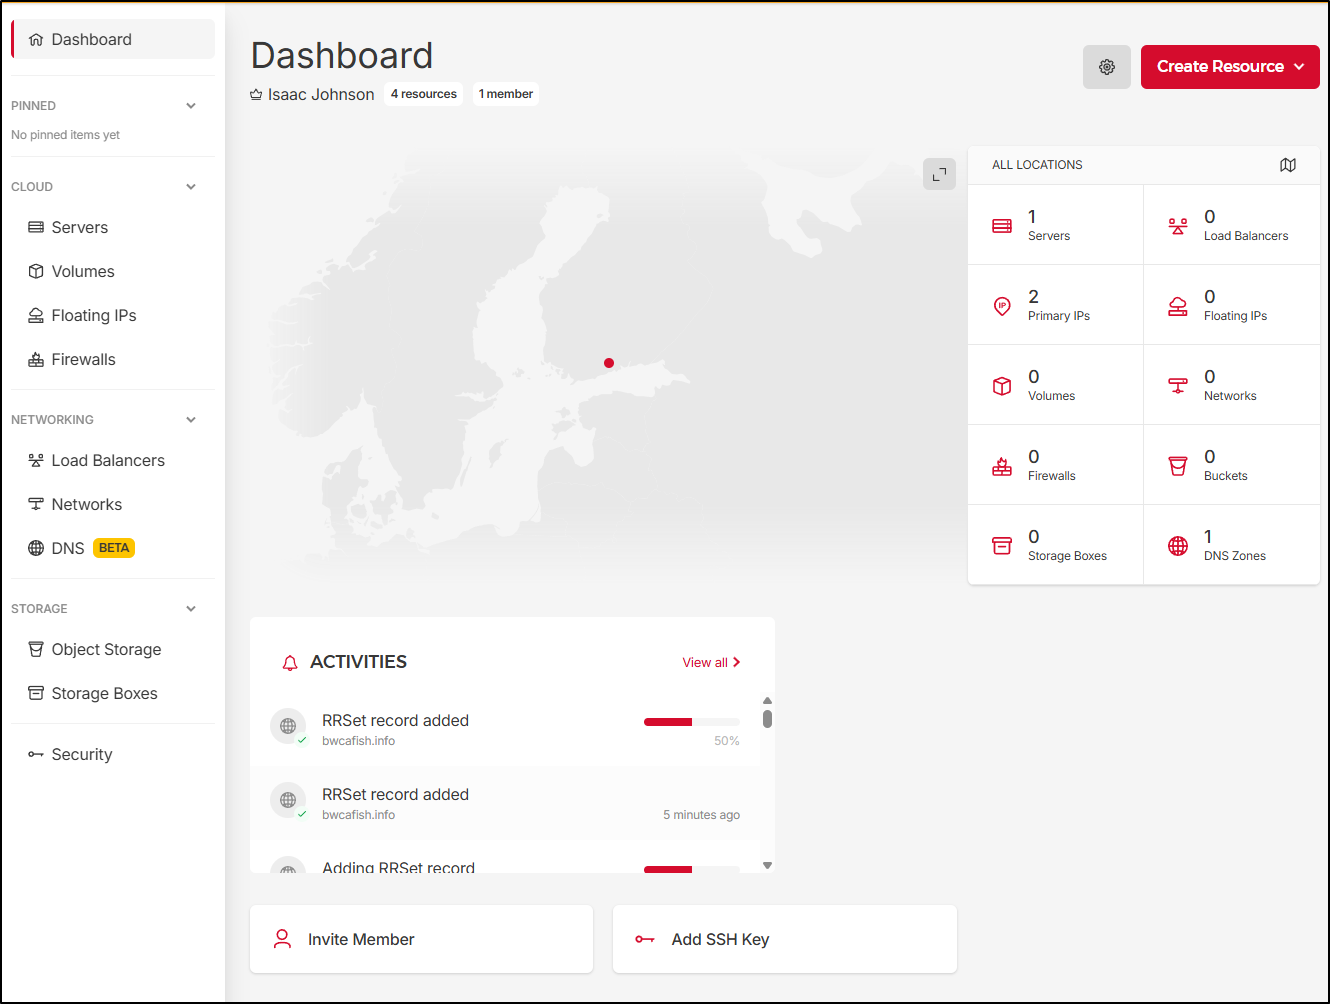Open the locations map icon
Screen dimensions: 1330x1004
1288,165
